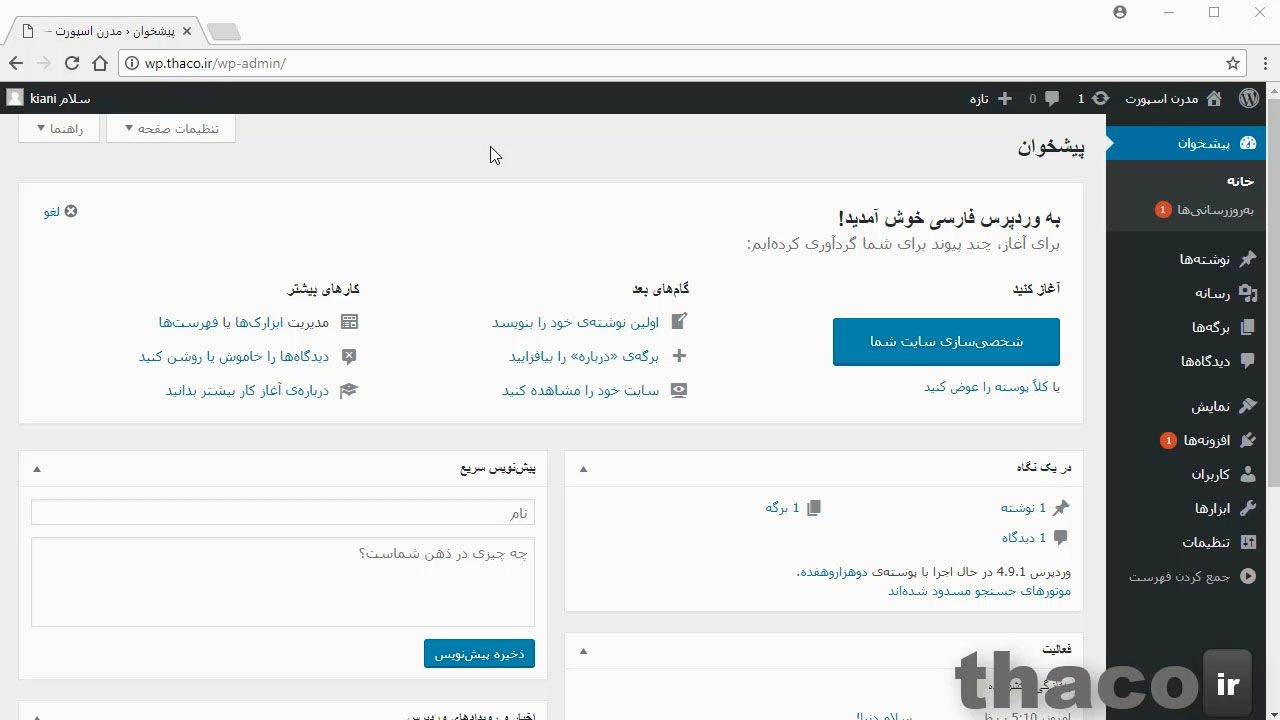Screen dimensions: 1280x720
Task: Click the kiani user avatar in the admin bar
Action: [14, 98]
